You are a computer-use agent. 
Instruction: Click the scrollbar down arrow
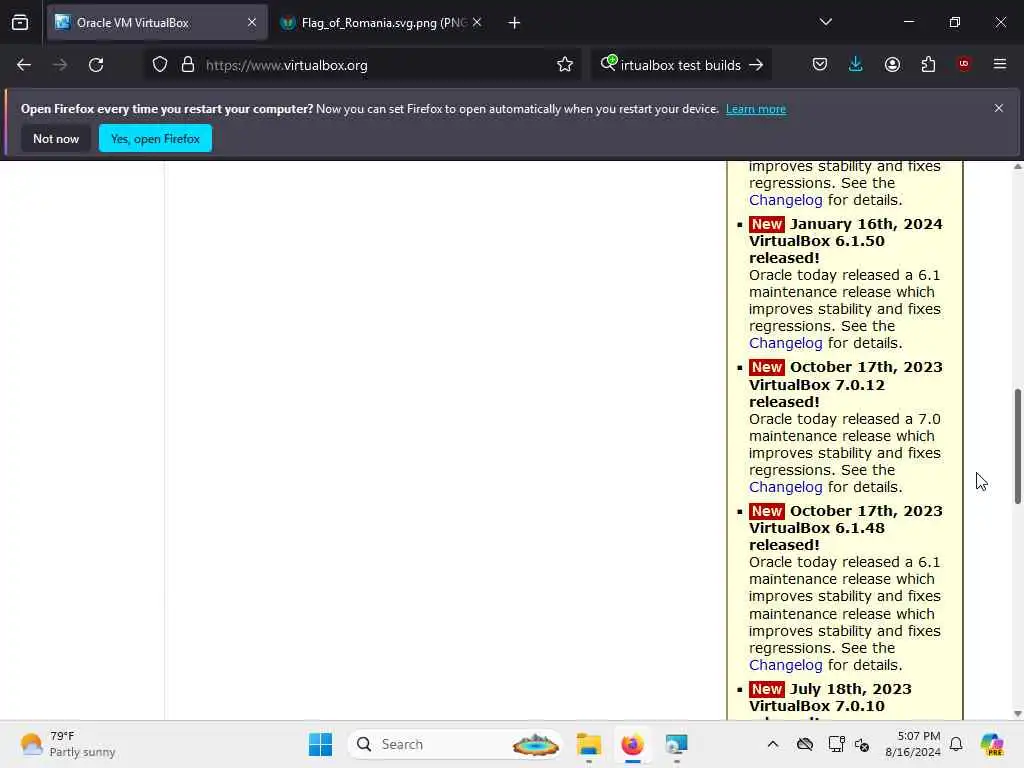(x=1017, y=714)
